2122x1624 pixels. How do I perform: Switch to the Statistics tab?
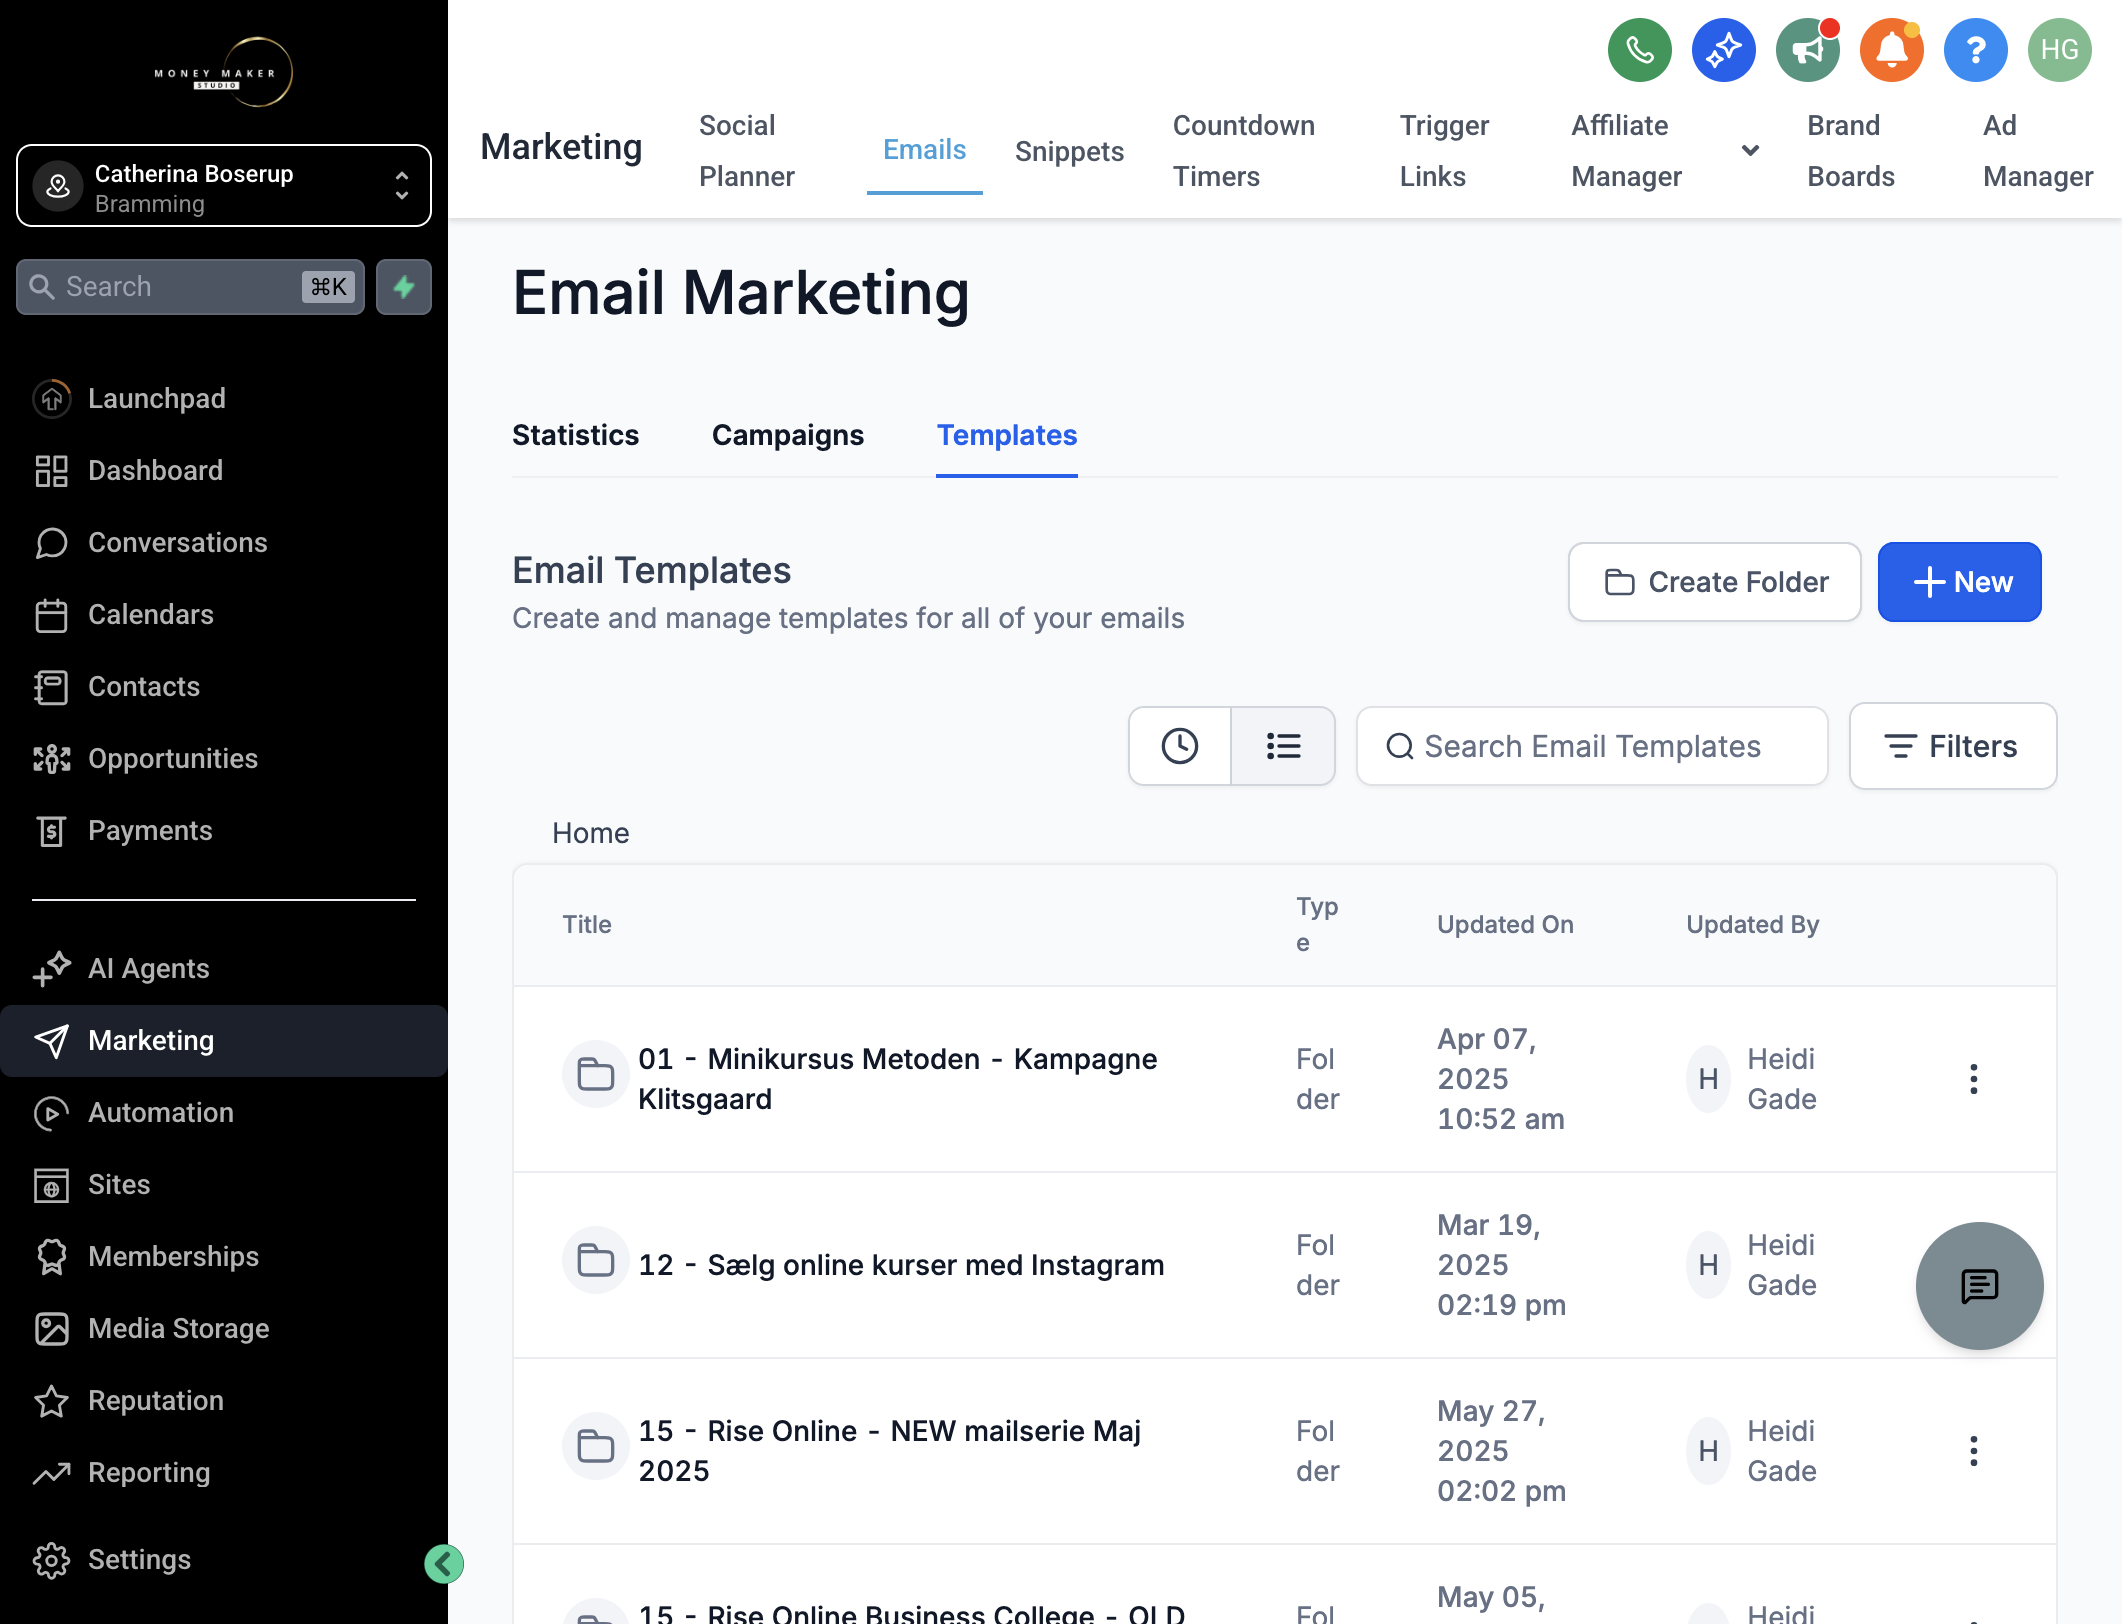coord(575,435)
